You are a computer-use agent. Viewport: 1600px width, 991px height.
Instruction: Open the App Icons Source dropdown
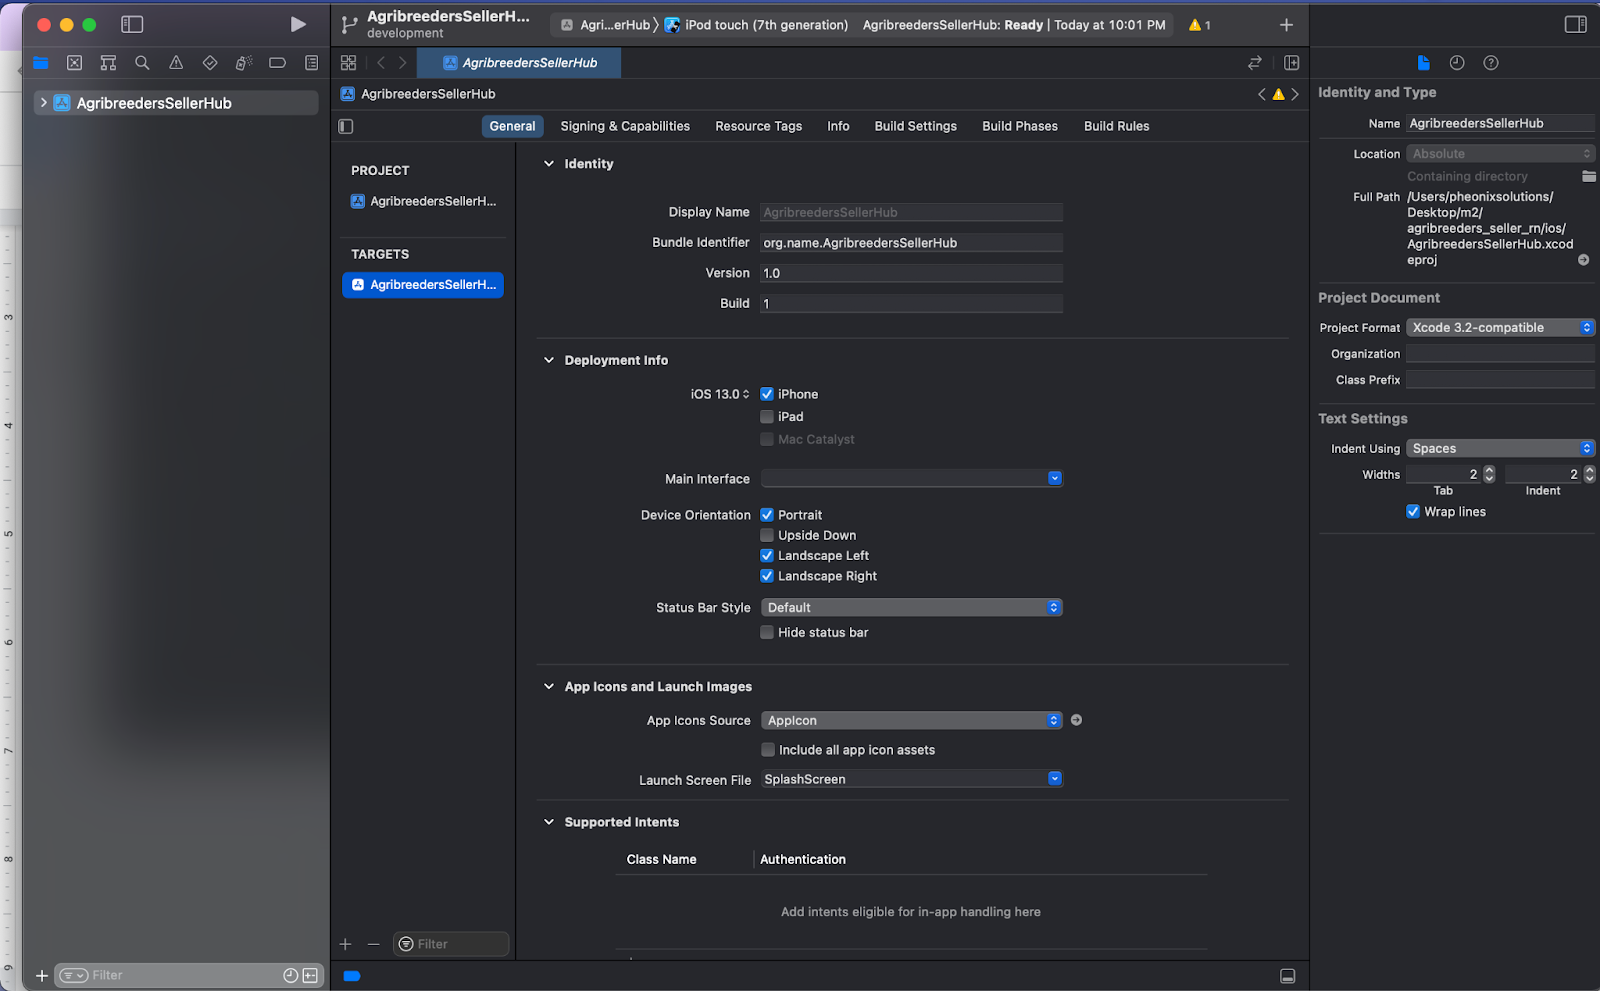[x=912, y=721]
